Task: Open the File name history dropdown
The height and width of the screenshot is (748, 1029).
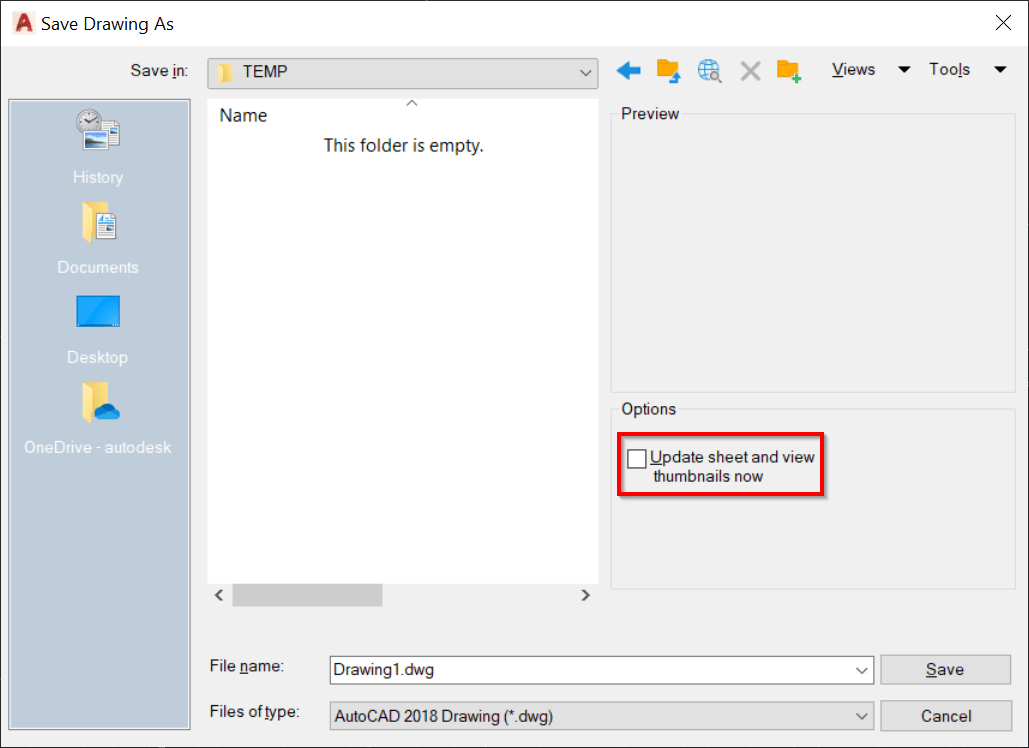Action: coord(862,670)
